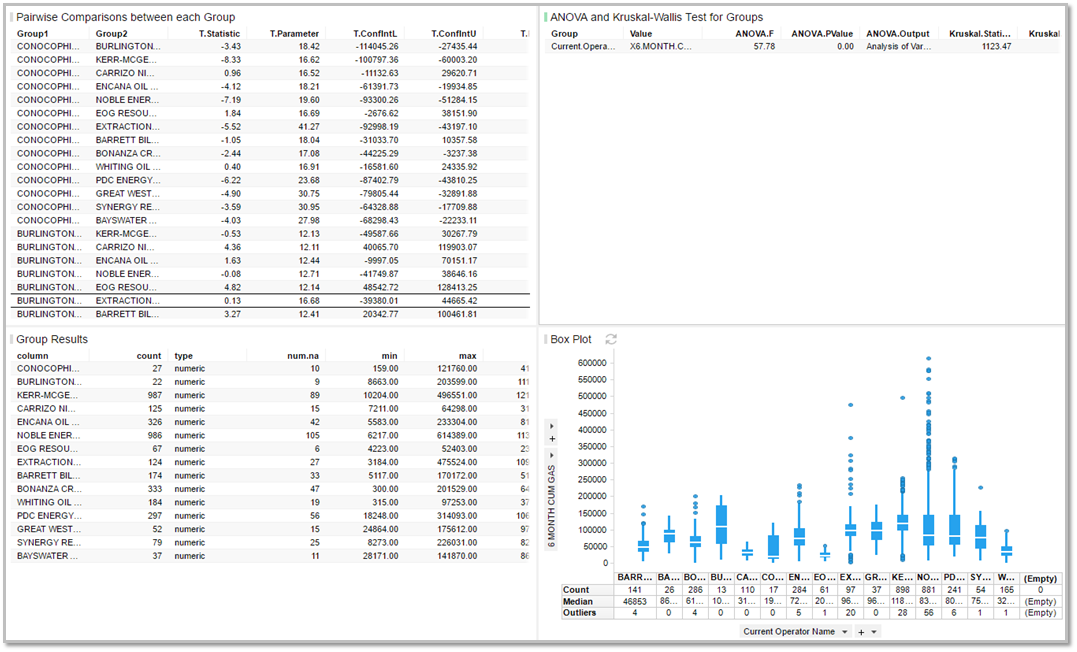Sort Group Results by num.na header

(x=303, y=356)
